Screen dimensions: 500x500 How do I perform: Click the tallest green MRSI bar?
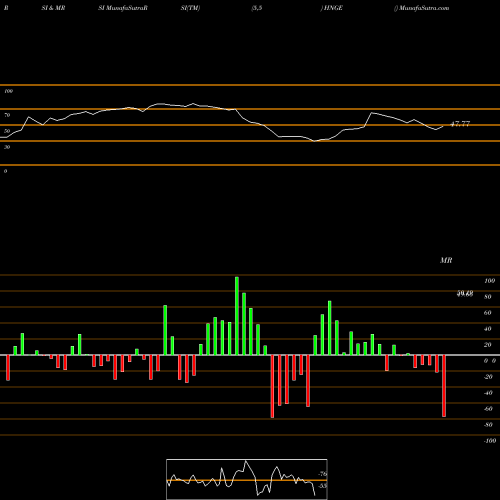click(x=237, y=316)
